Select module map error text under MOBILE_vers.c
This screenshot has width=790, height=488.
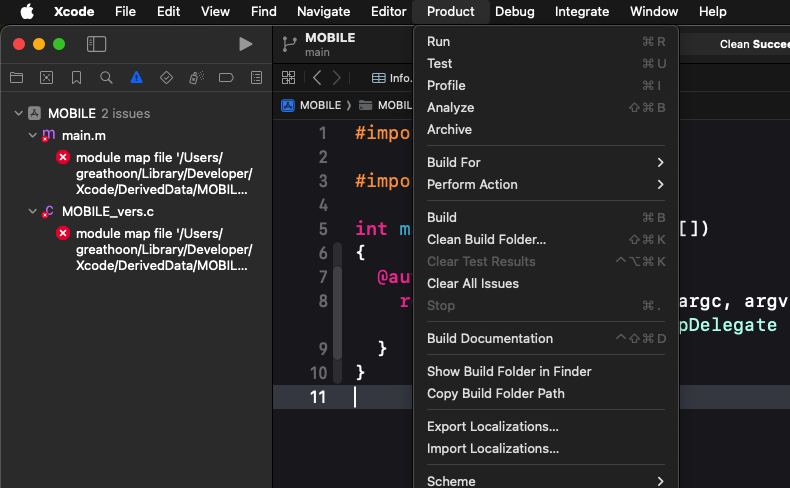(164, 250)
